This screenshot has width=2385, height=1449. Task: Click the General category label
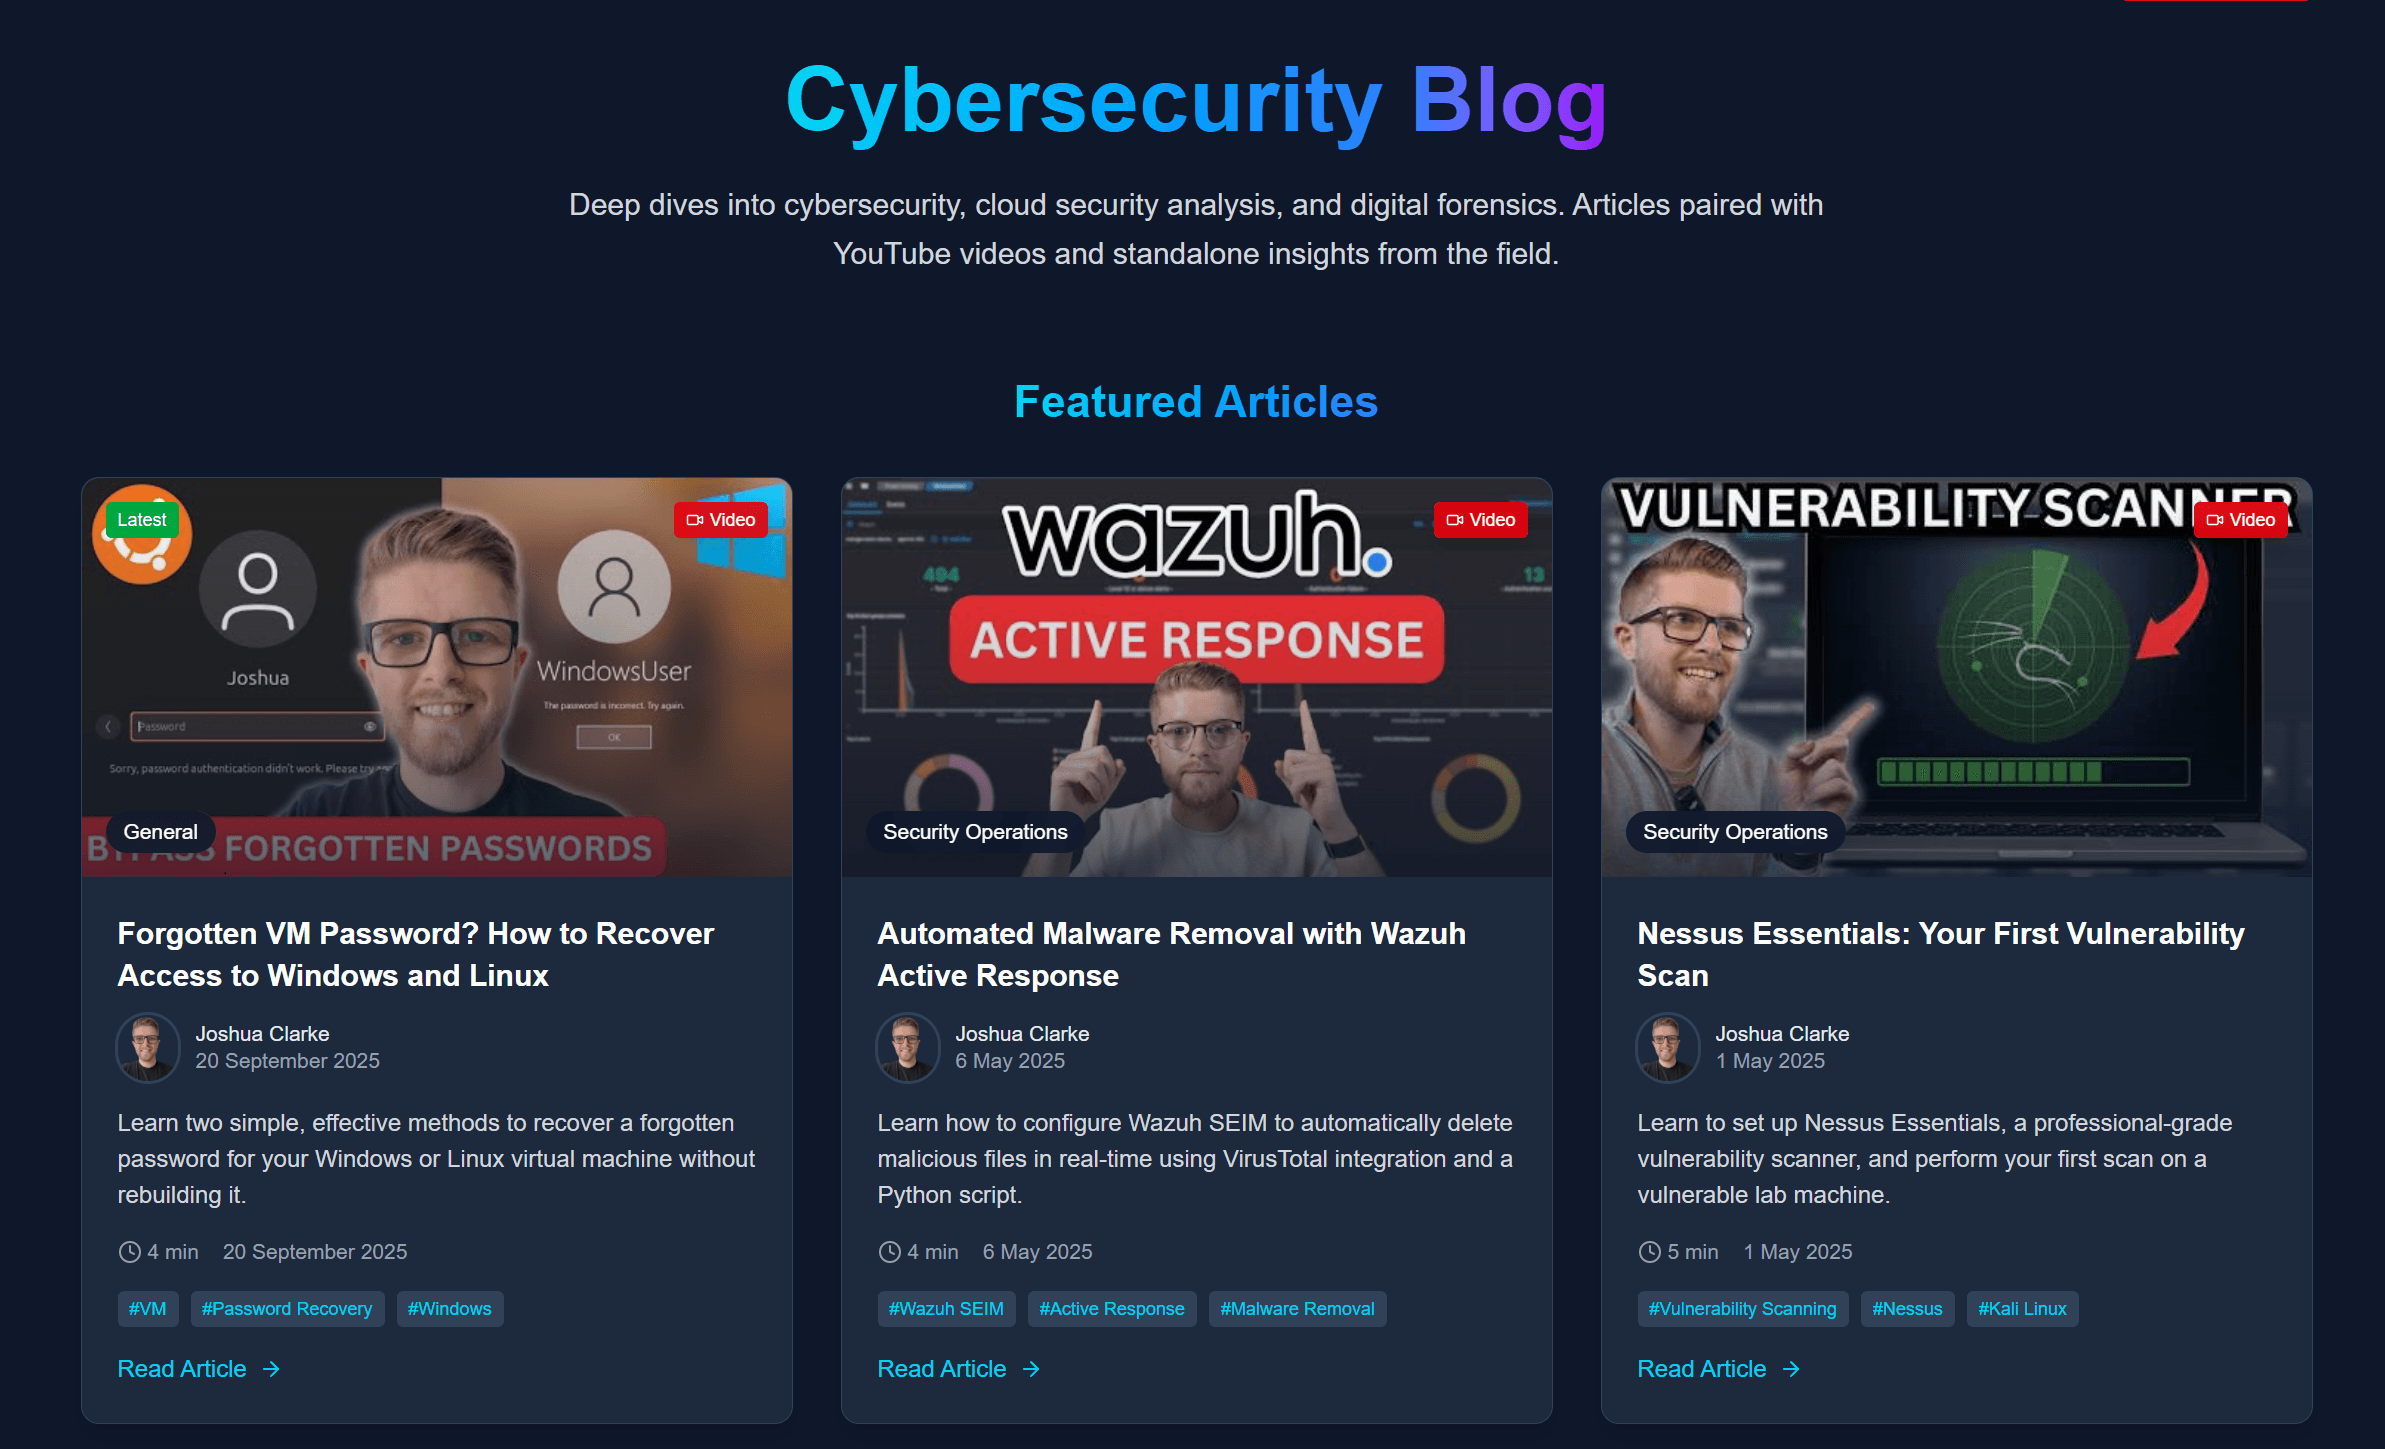[x=160, y=832]
